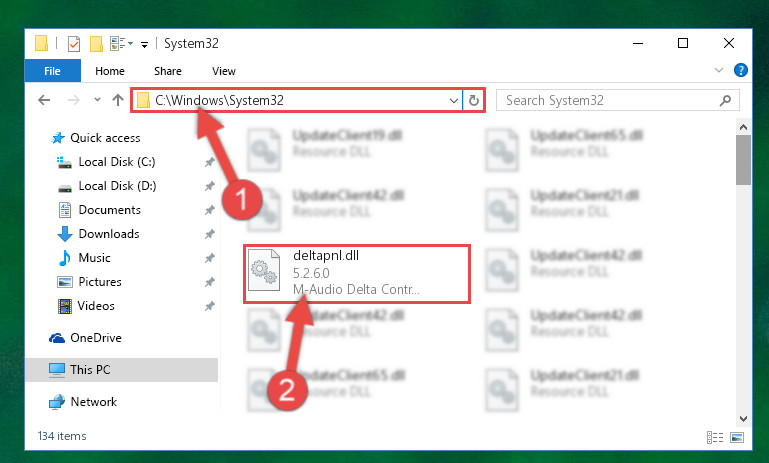The height and width of the screenshot is (463, 769).
Task: Click the Quick access star icon
Action: coord(58,138)
